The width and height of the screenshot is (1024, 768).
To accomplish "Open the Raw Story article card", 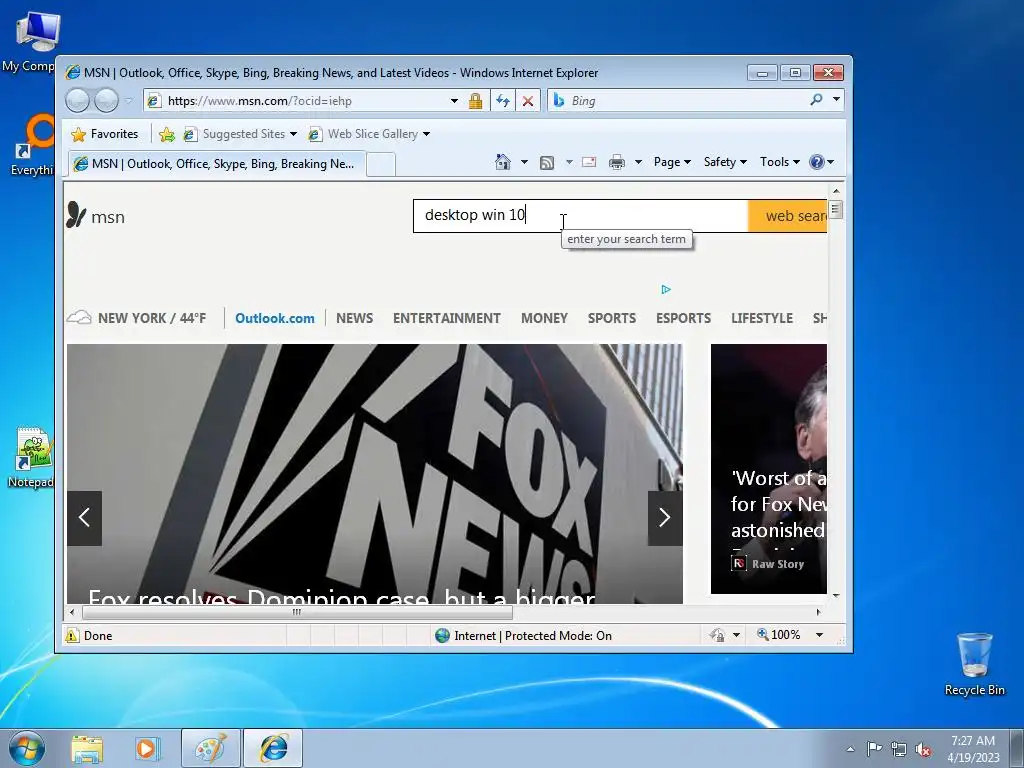I will (x=769, y=469).
